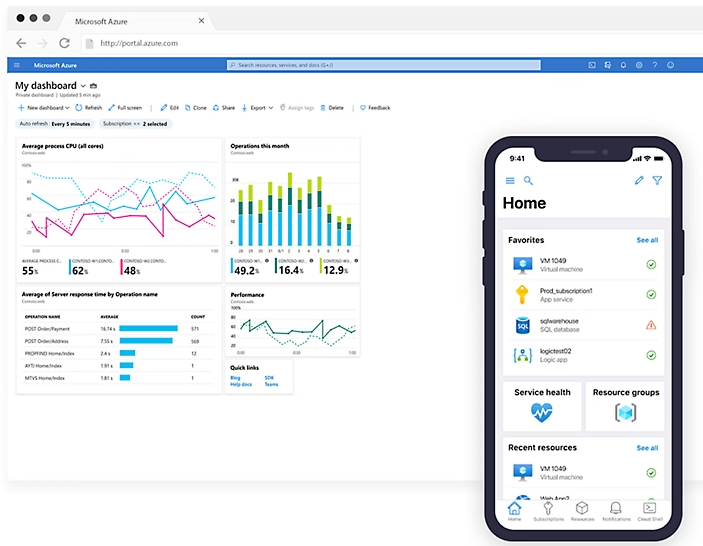Share the dashboard
This screenshot has height=546, width=703.
[x=224, y=108]
